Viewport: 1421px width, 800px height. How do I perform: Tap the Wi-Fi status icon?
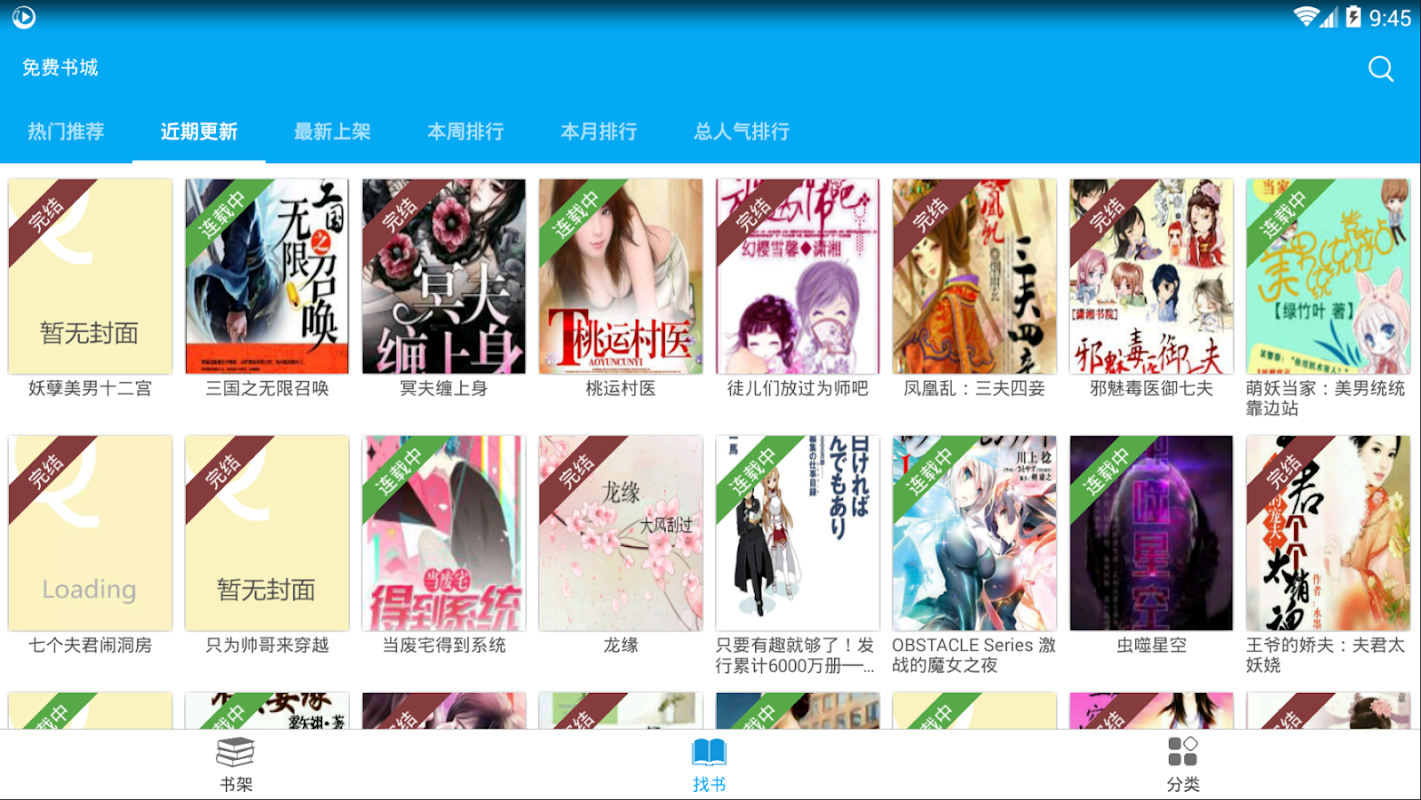(x=1305, y=16)
